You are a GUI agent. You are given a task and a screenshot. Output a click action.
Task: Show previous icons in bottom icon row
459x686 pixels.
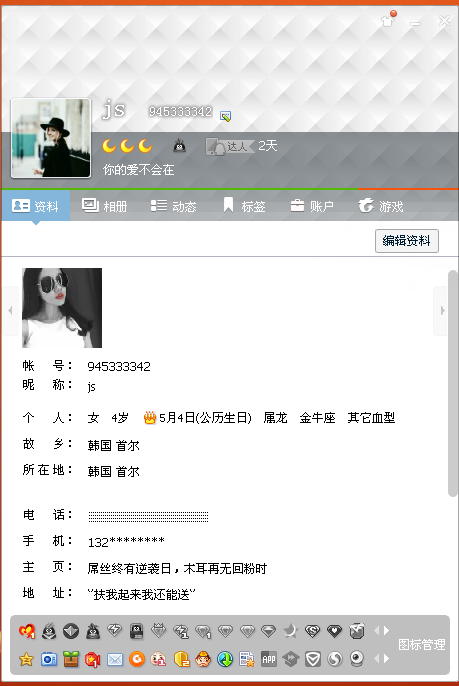point(376,658)
